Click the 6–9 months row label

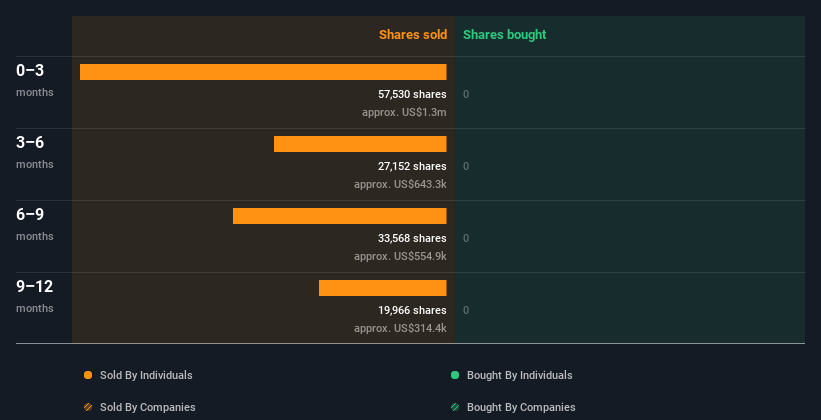pos(35,224)
